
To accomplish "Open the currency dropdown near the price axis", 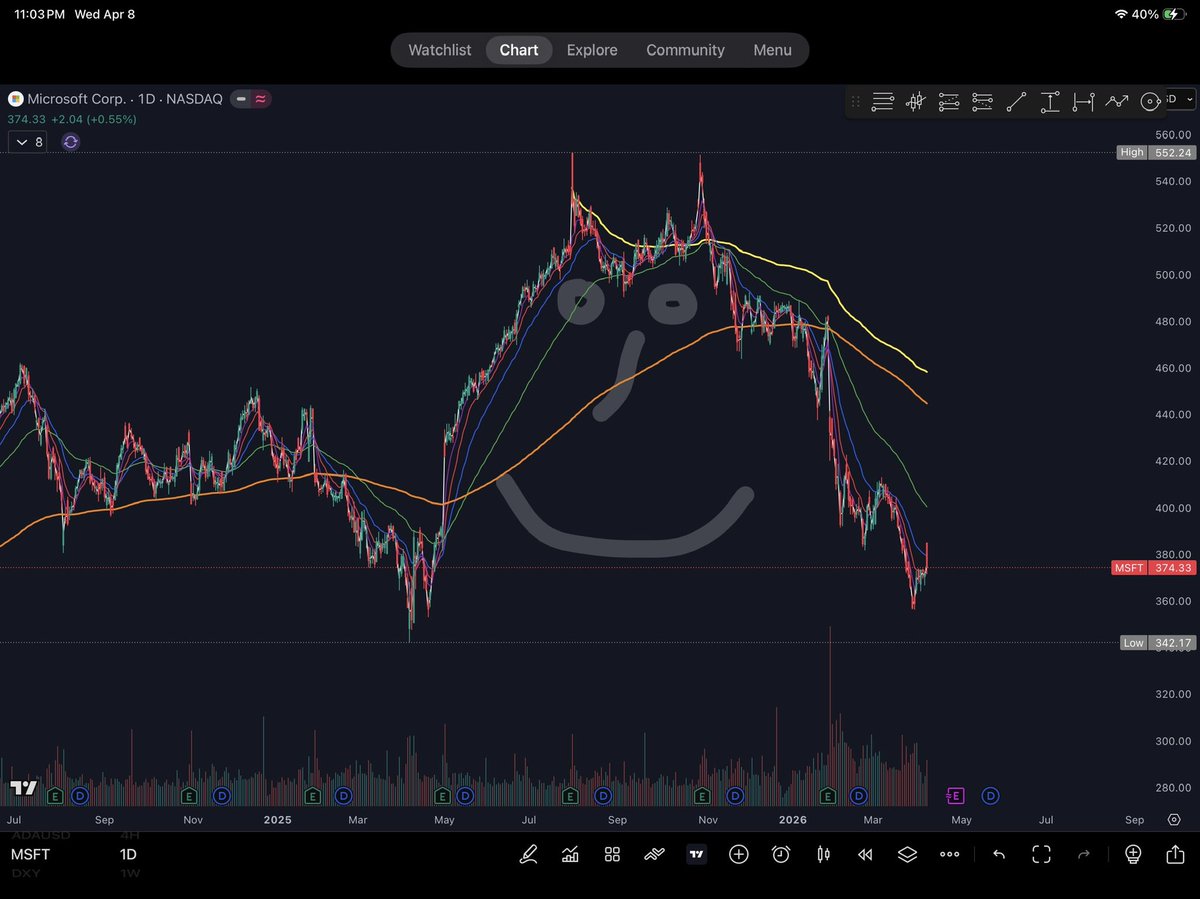I will tap(1180, 99).
